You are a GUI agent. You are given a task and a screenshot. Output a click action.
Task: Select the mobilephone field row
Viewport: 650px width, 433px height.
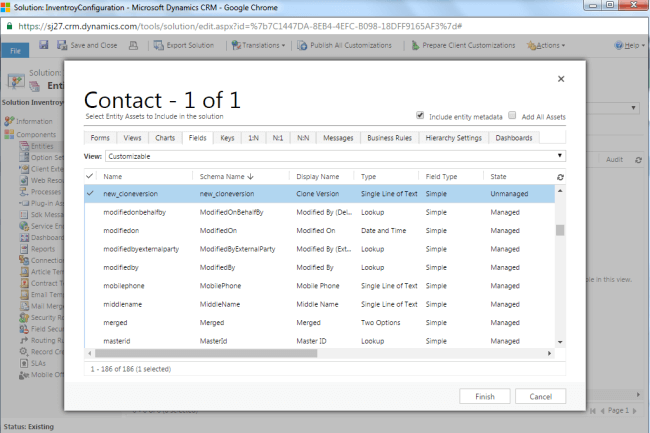(319, 286)
